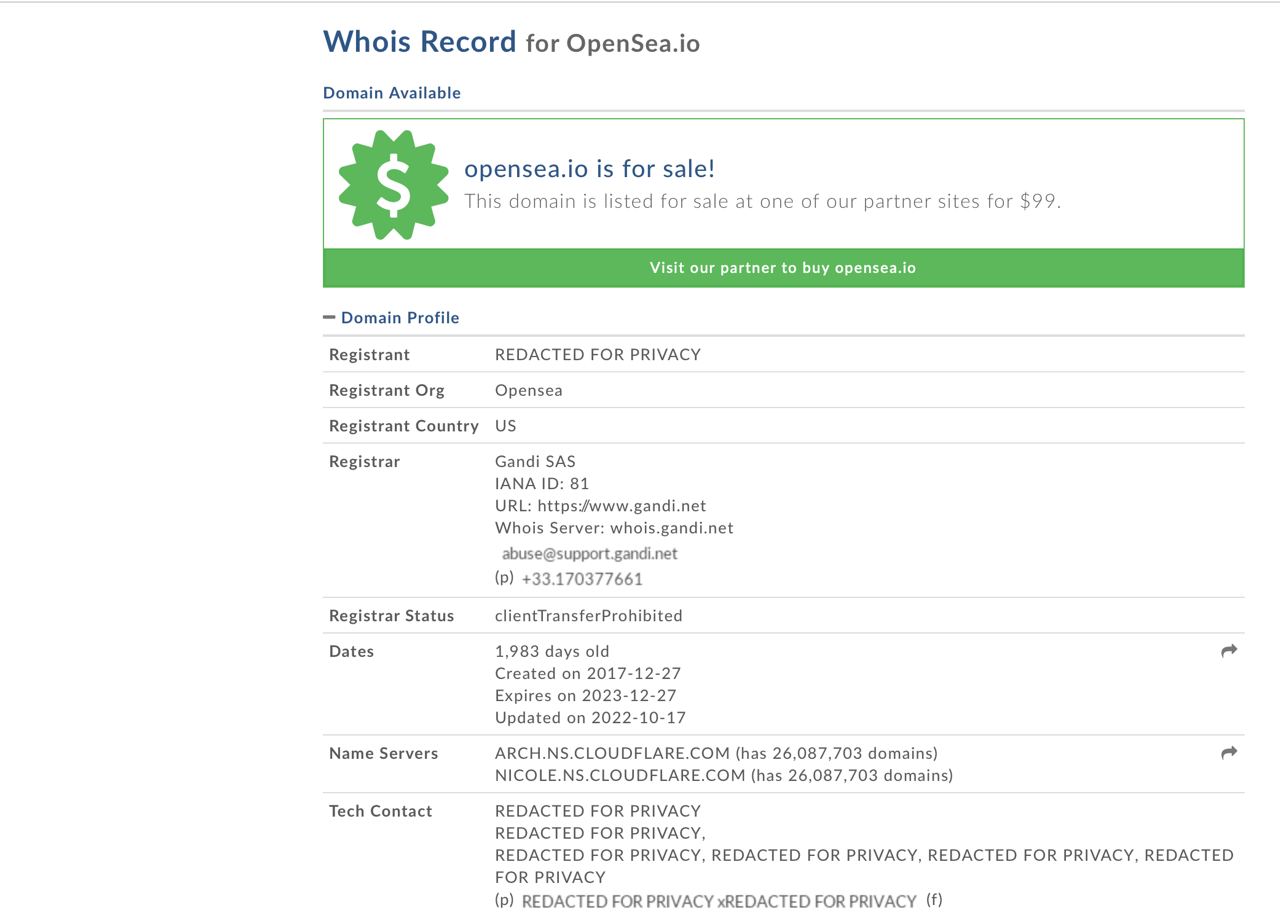Click the Whois Server whois.gandi.net line

click(614, 528)
